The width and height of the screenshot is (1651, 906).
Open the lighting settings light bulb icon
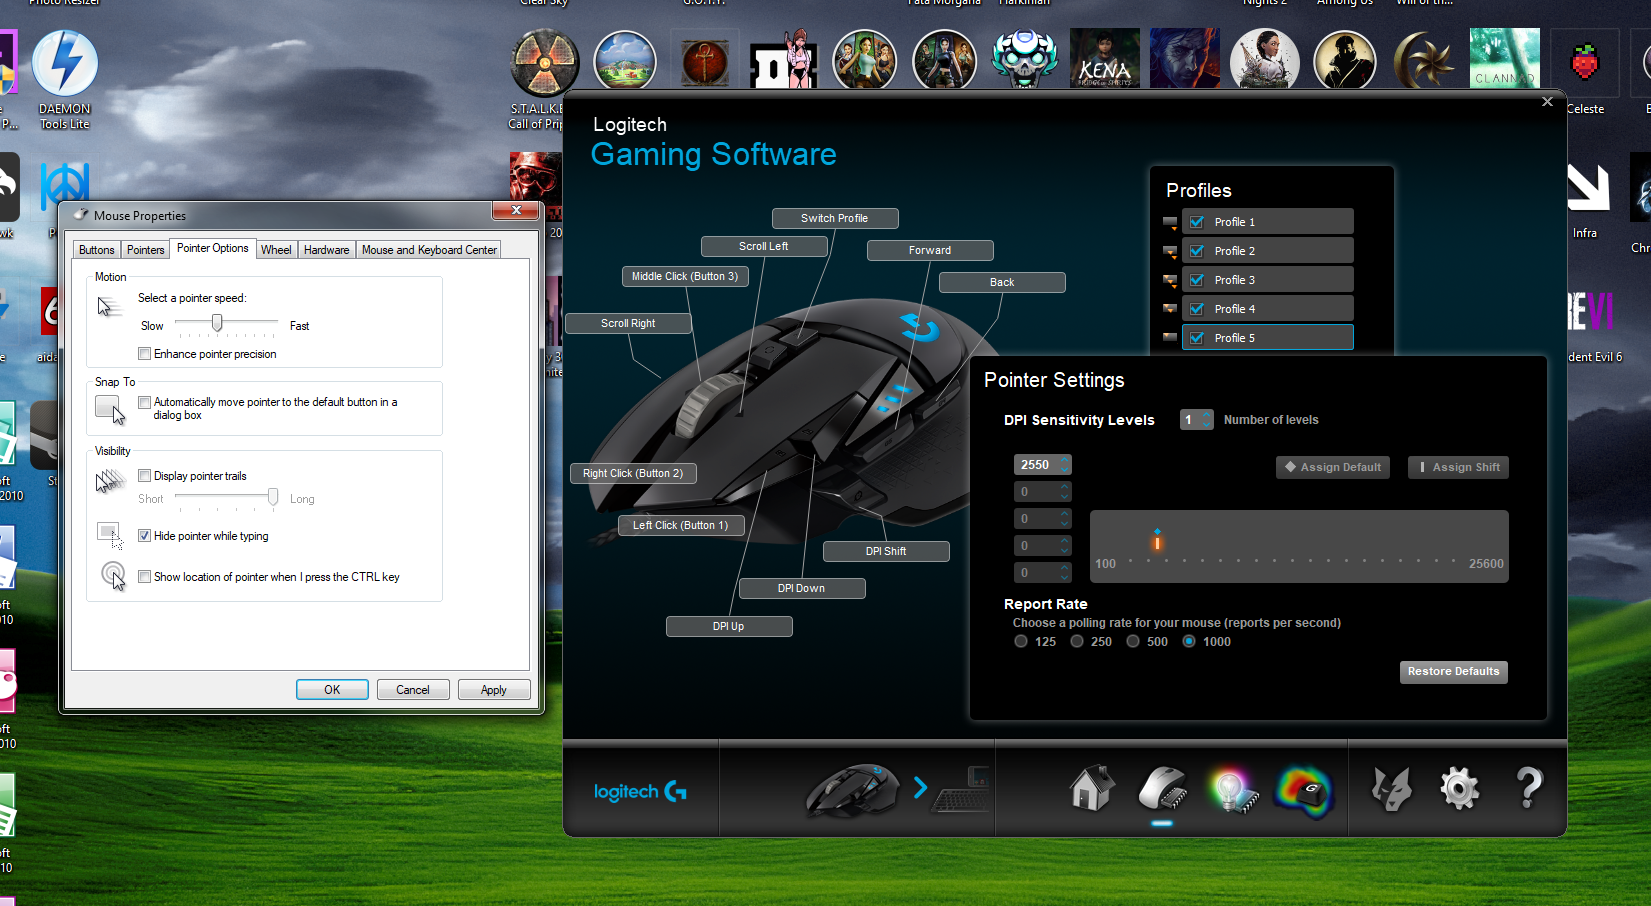(x=1234, y=790)
